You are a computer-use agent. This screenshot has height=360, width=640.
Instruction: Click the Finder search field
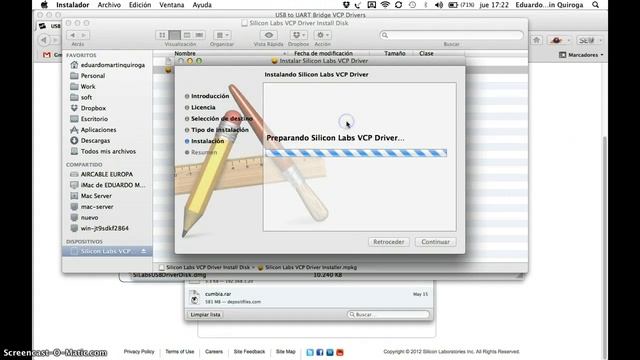pyautogui.click(x=451, y=35)
